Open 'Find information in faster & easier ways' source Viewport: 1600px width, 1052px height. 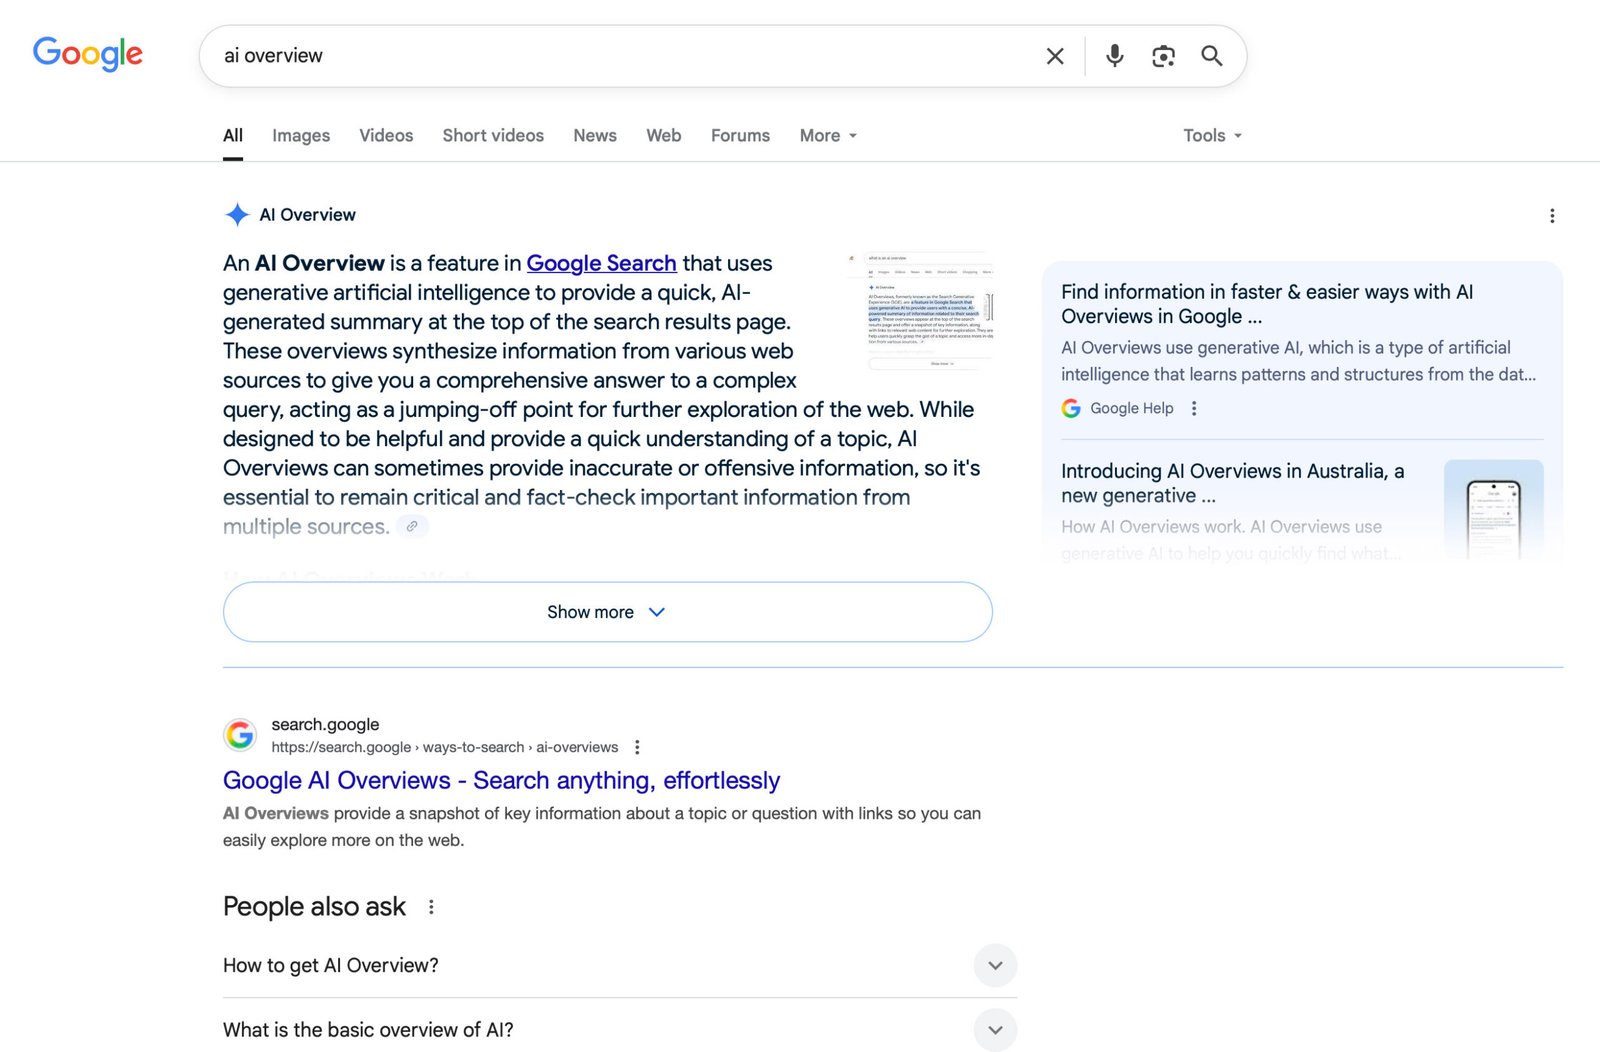point(1266,304)
